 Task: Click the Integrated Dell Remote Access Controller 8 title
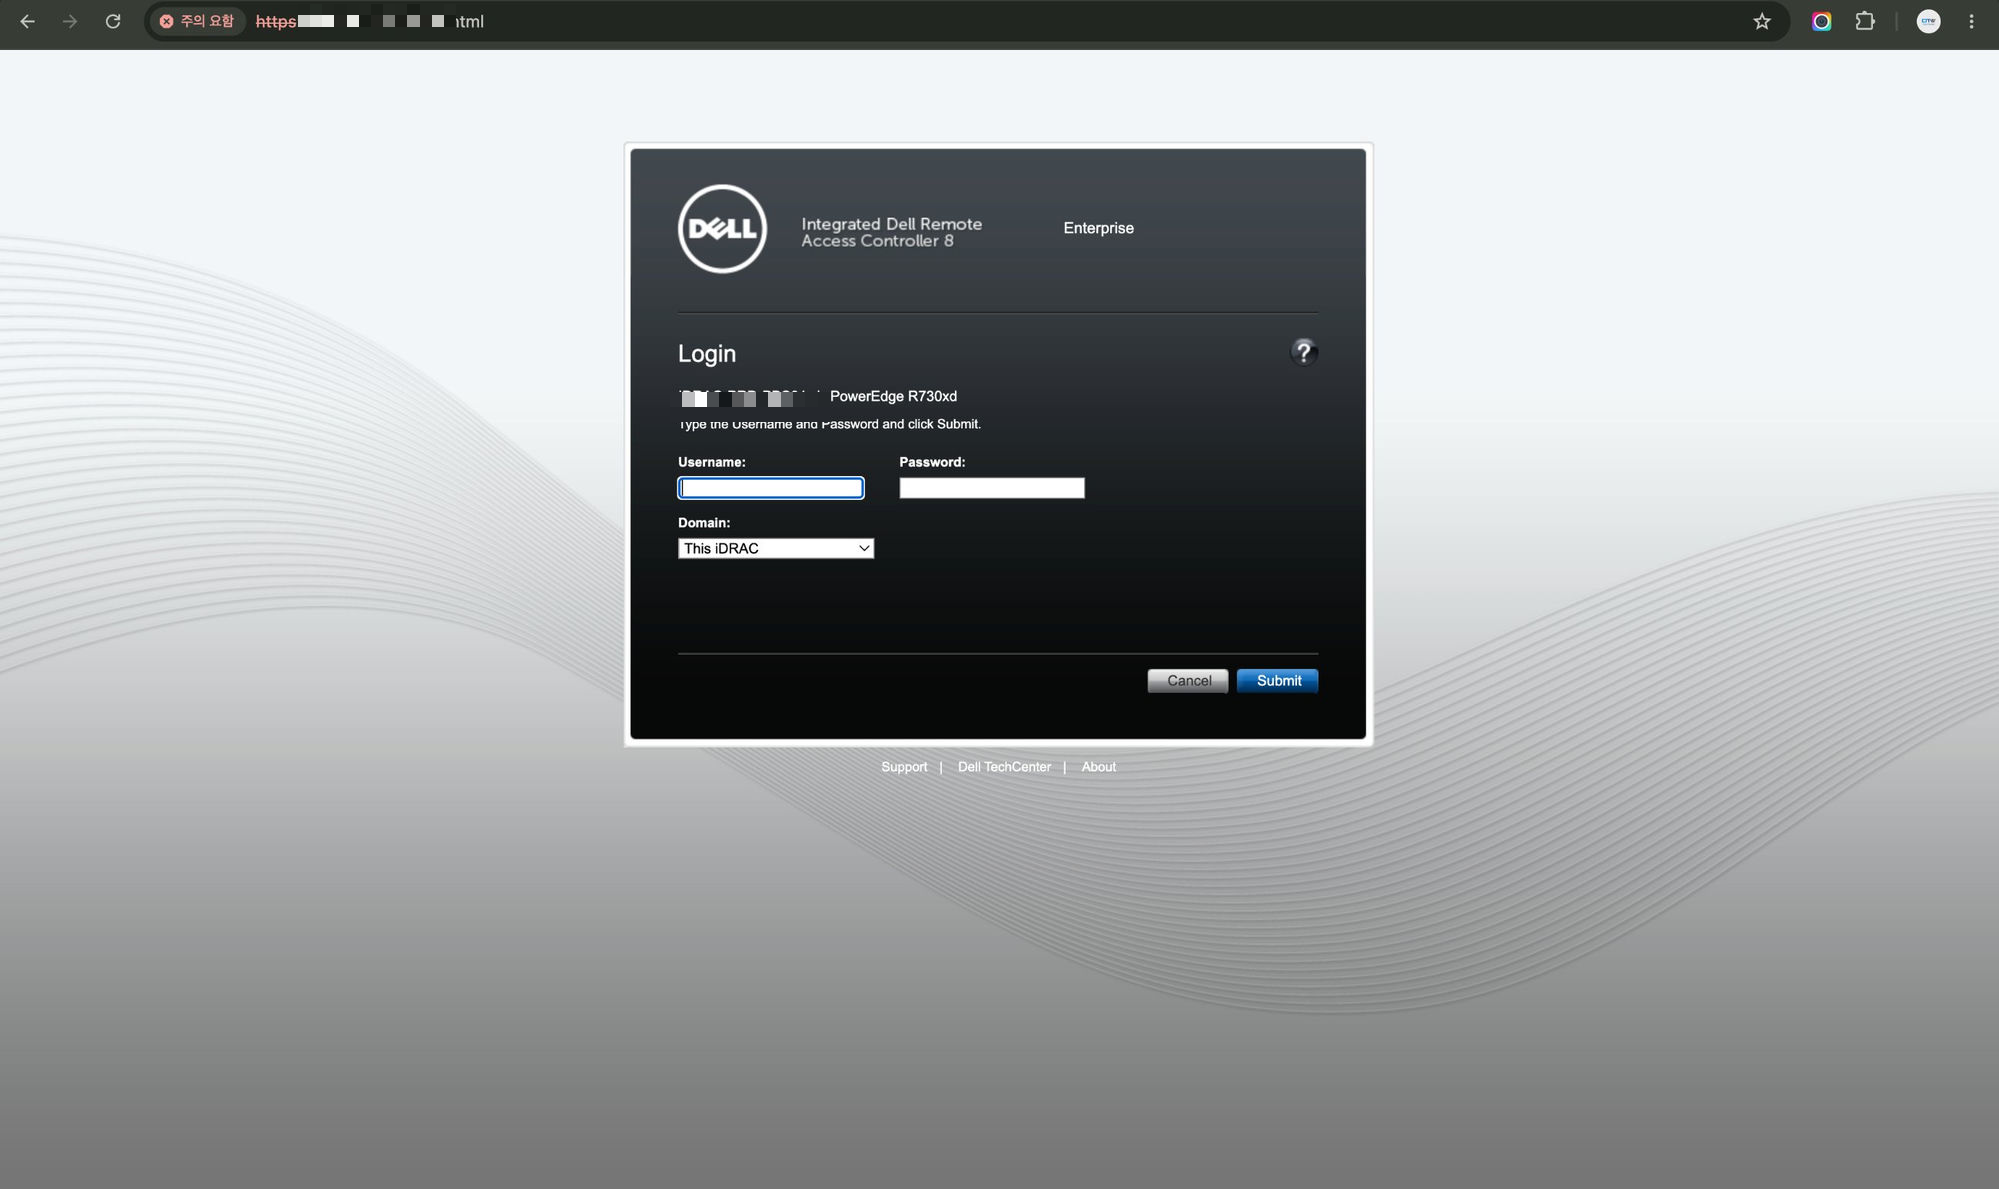891,232
